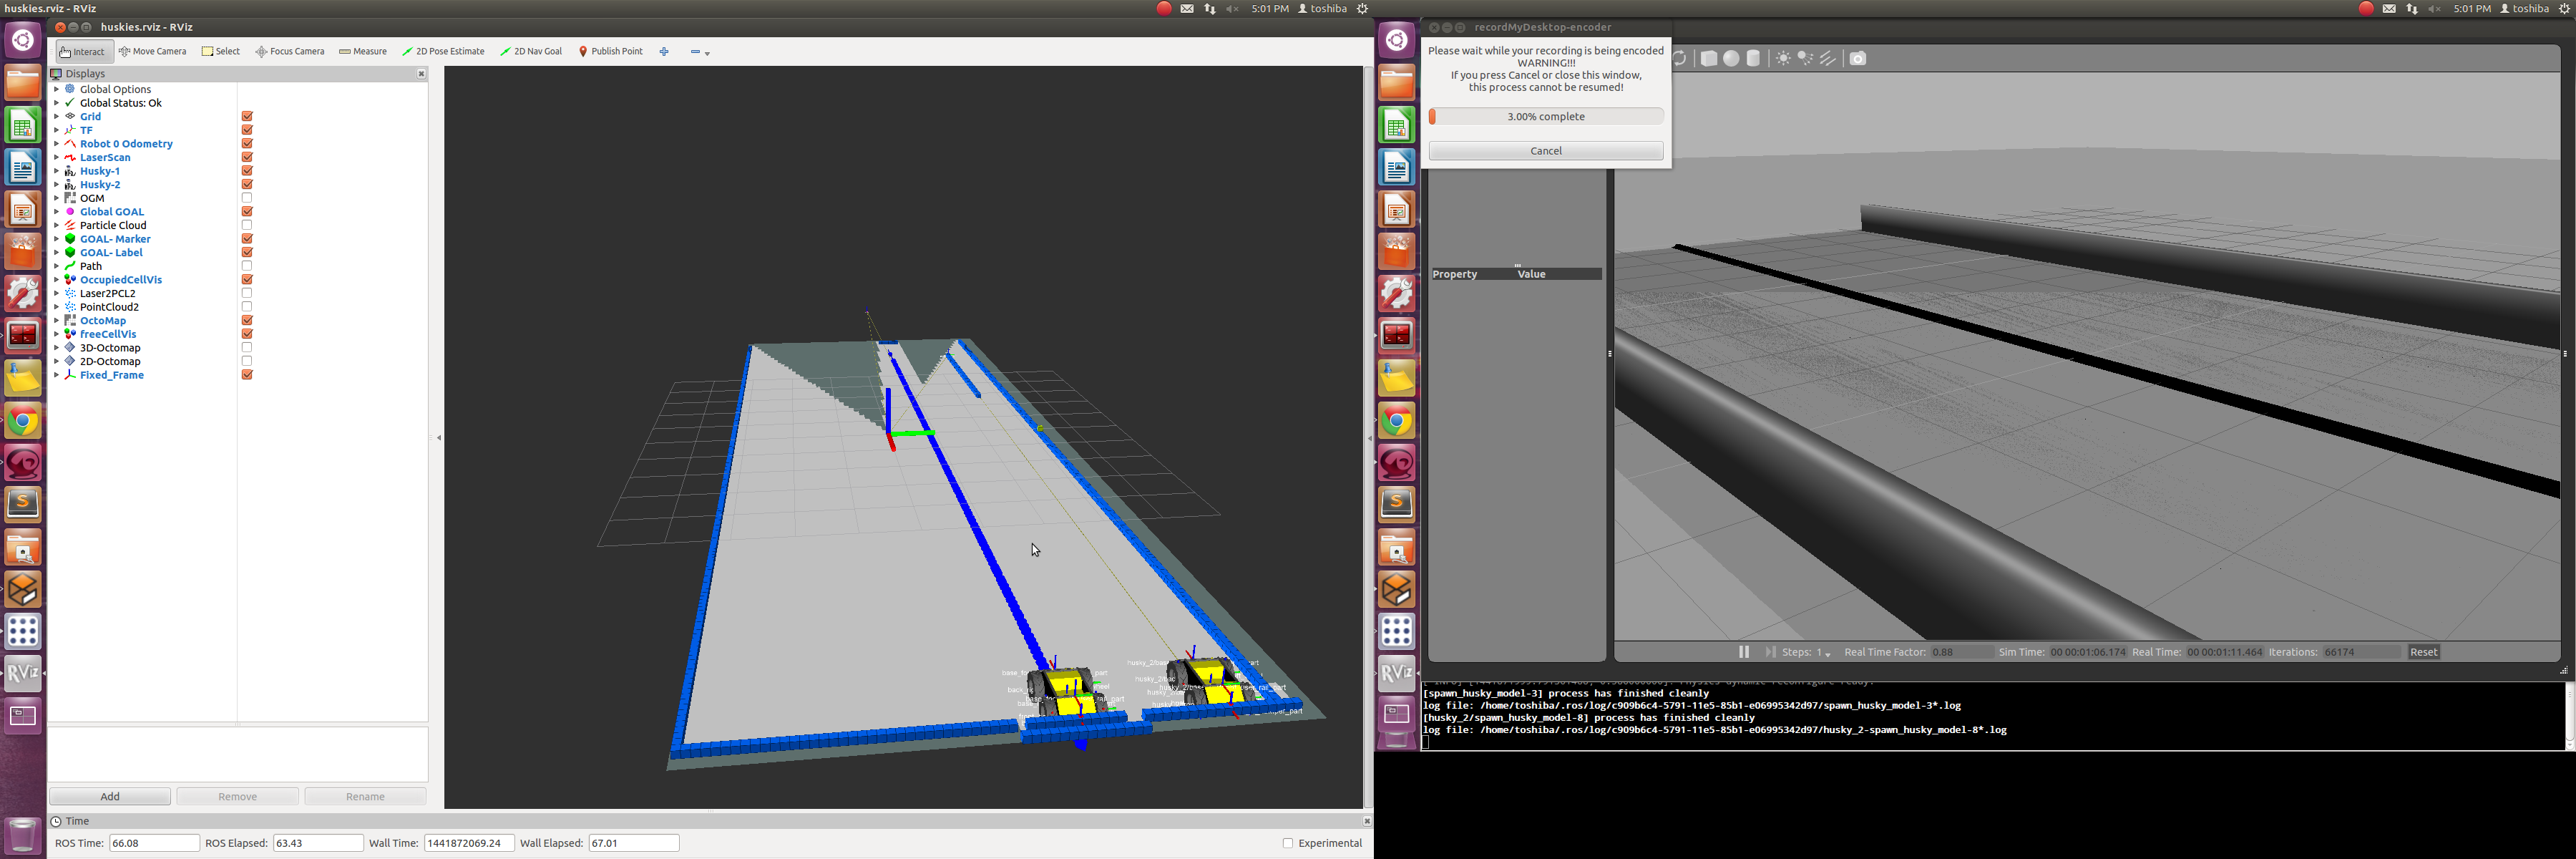Disable the TF display checkbox
Viewport: 2576px width, 859px height.
[x=247, y=130]
